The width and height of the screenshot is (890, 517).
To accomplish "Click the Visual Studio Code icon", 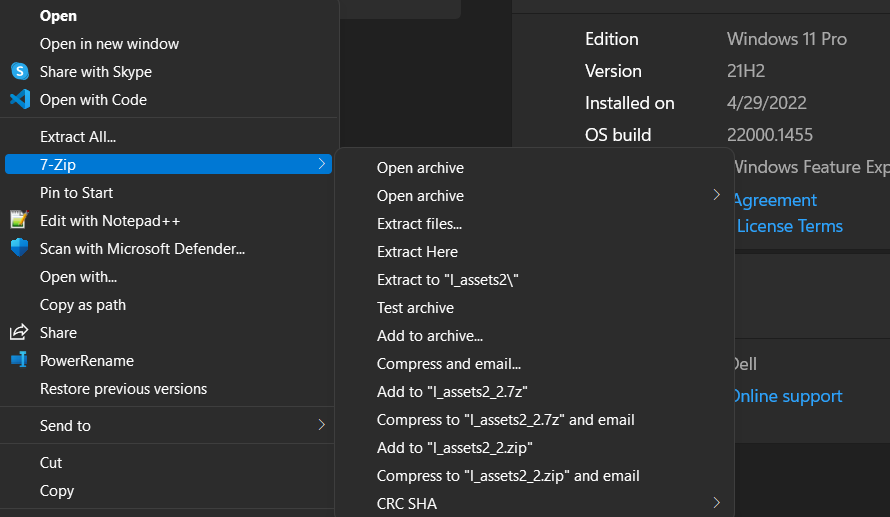I will coord(20,99).
